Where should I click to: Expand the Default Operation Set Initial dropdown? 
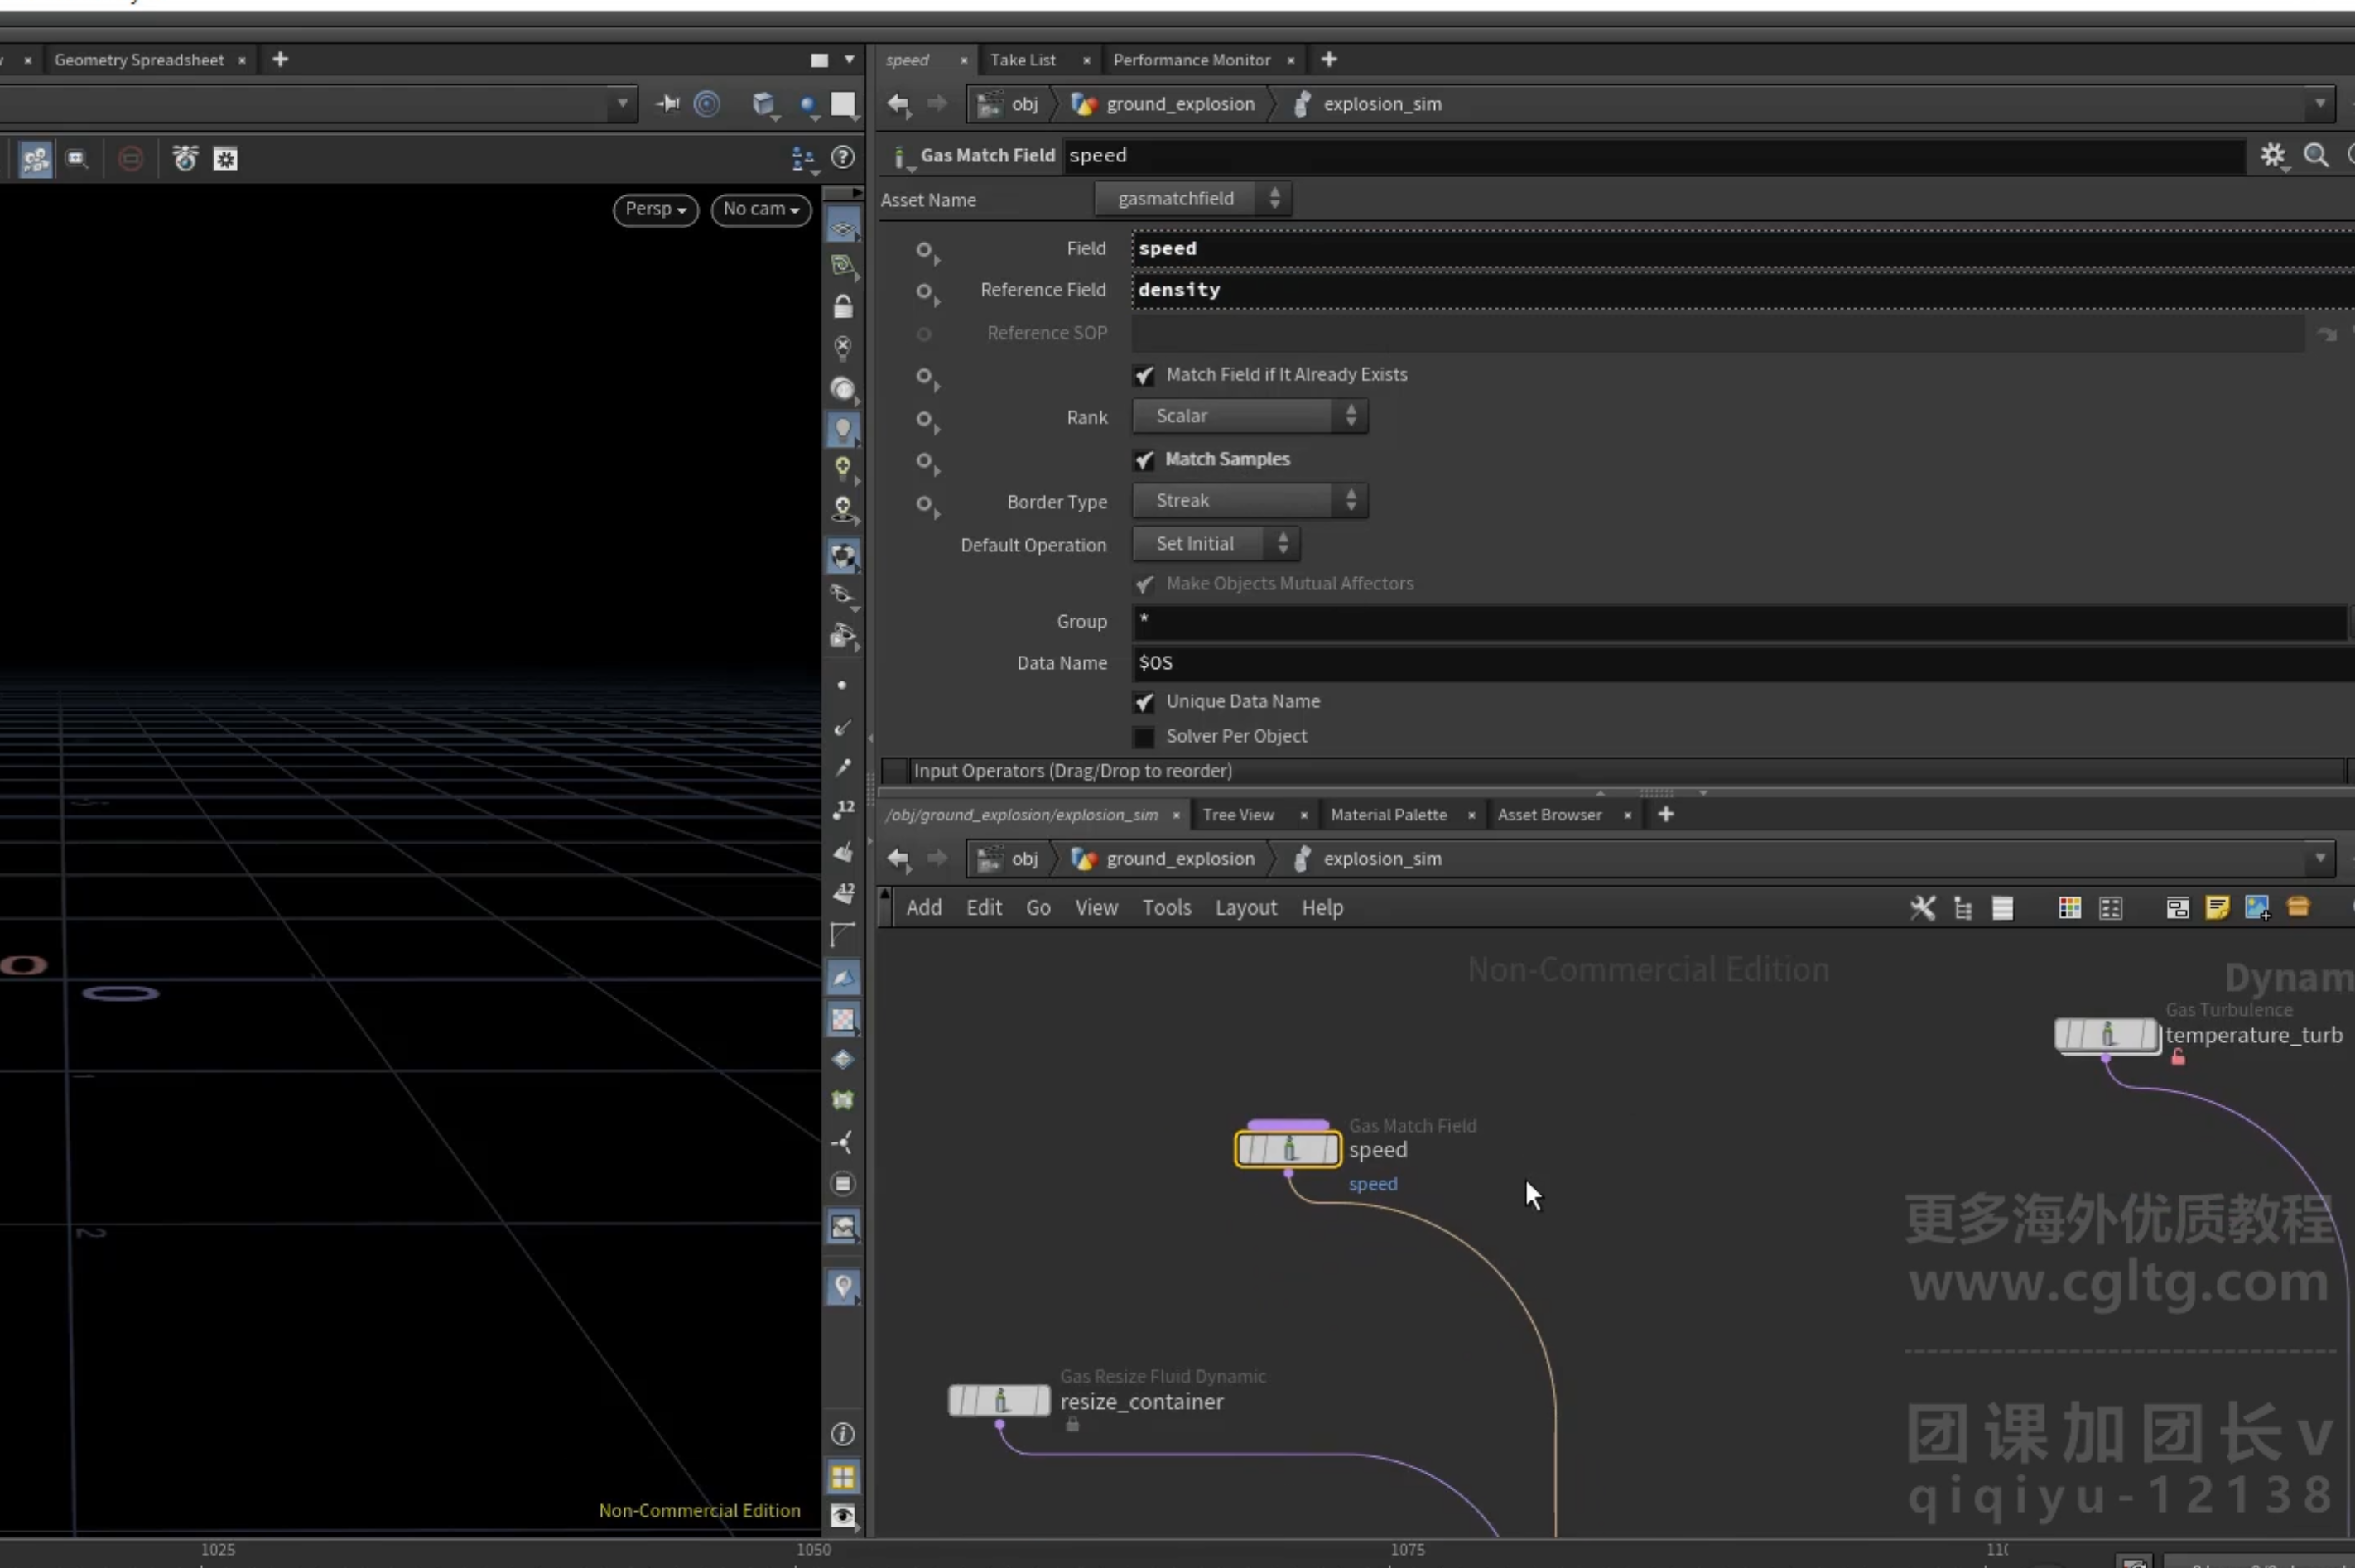(1216, 544)
